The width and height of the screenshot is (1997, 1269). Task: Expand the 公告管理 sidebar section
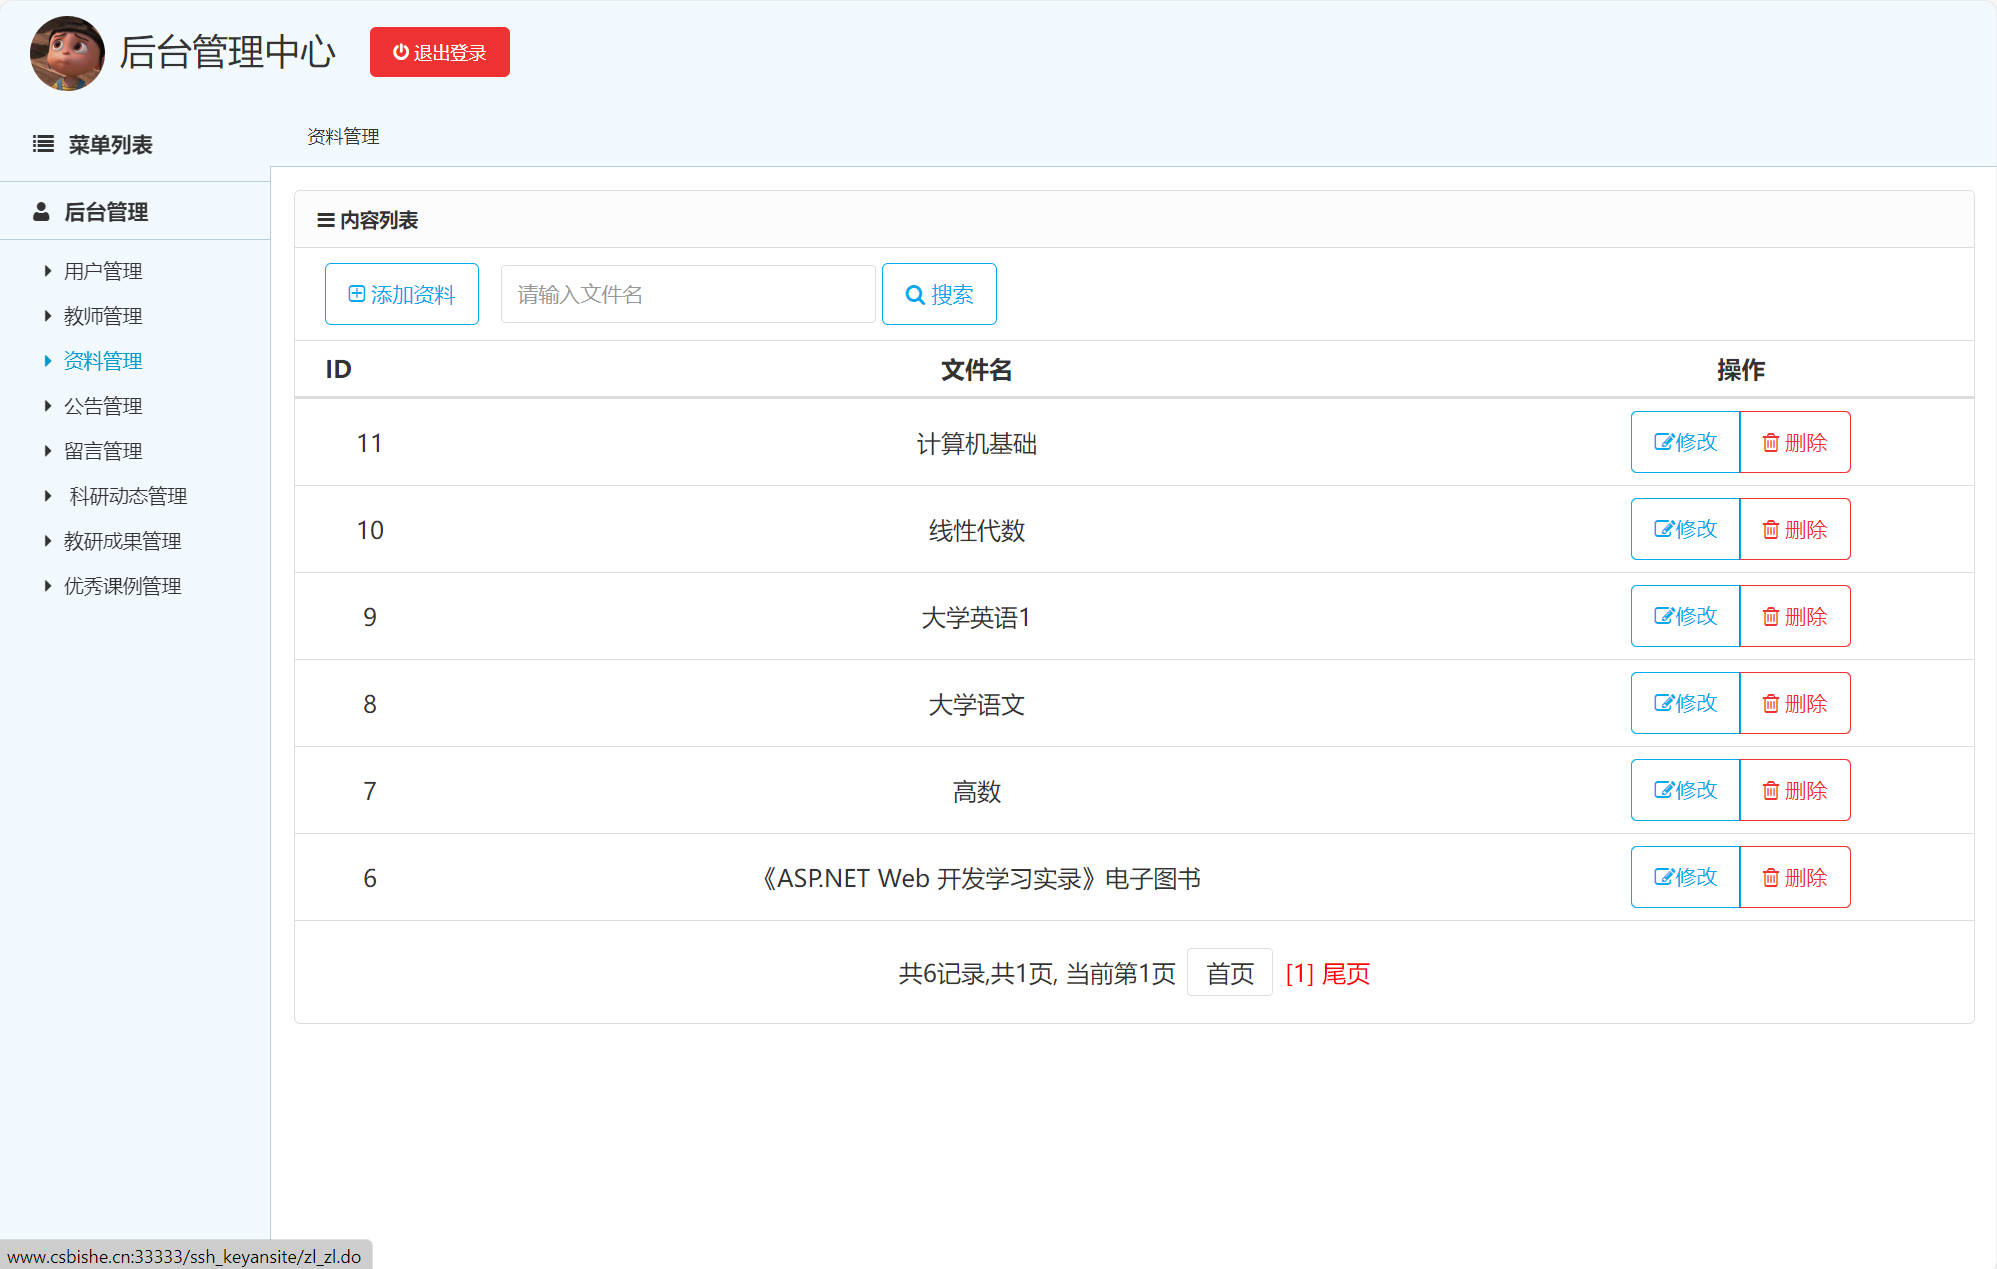point(103,405)
